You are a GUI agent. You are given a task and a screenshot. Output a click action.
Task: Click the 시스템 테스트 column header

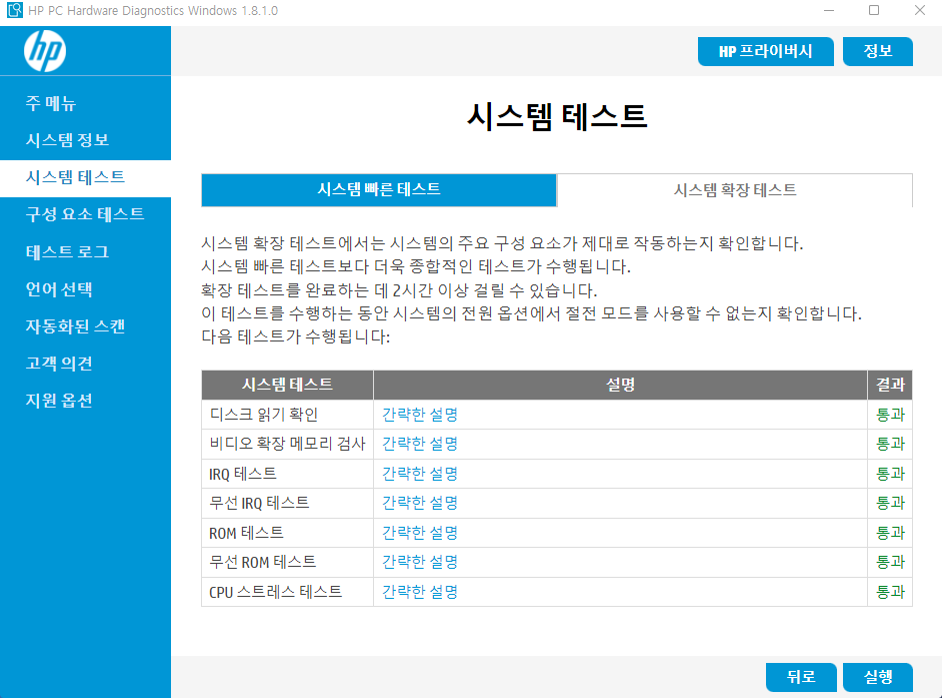coord(287,385)
